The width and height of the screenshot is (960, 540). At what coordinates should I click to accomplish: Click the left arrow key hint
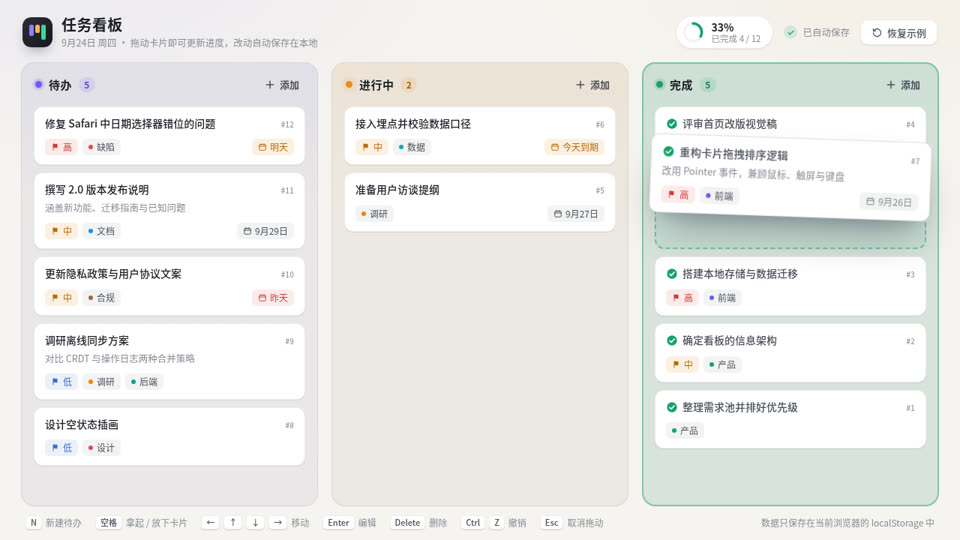[x=211, y=522]
